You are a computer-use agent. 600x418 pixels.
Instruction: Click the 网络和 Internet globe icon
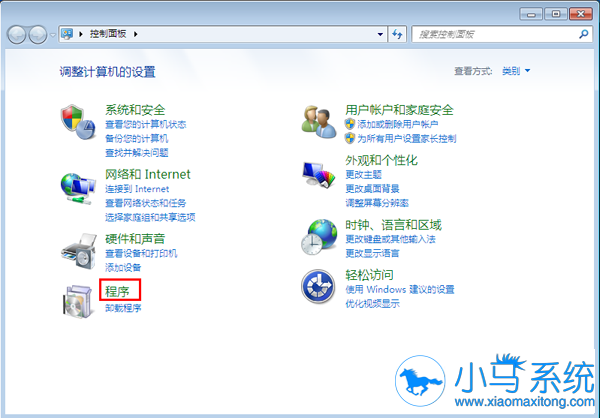pos(78,188)
